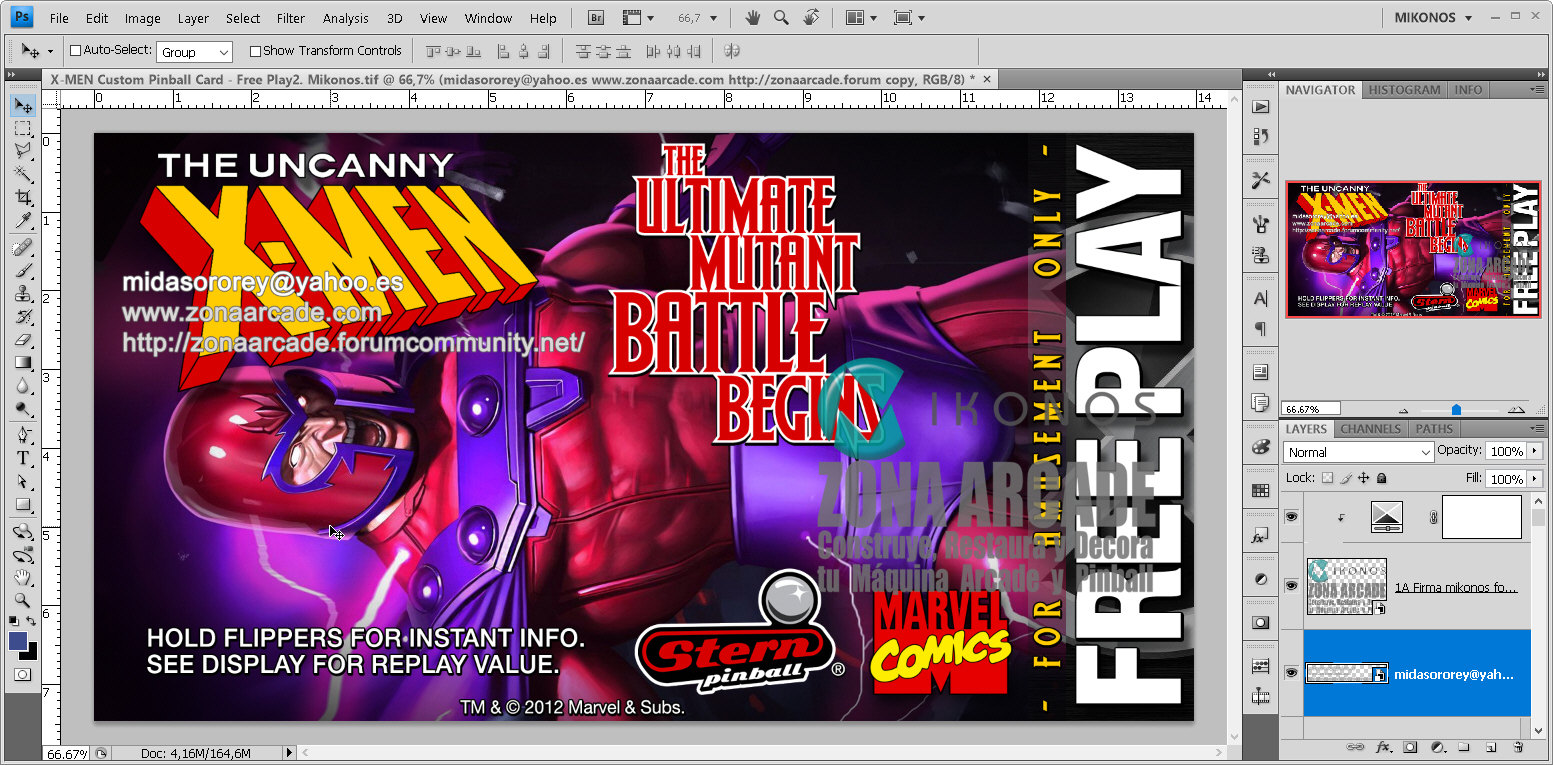
Task: Hide the midasororey@yah... layer
Action: point(1291,673)
